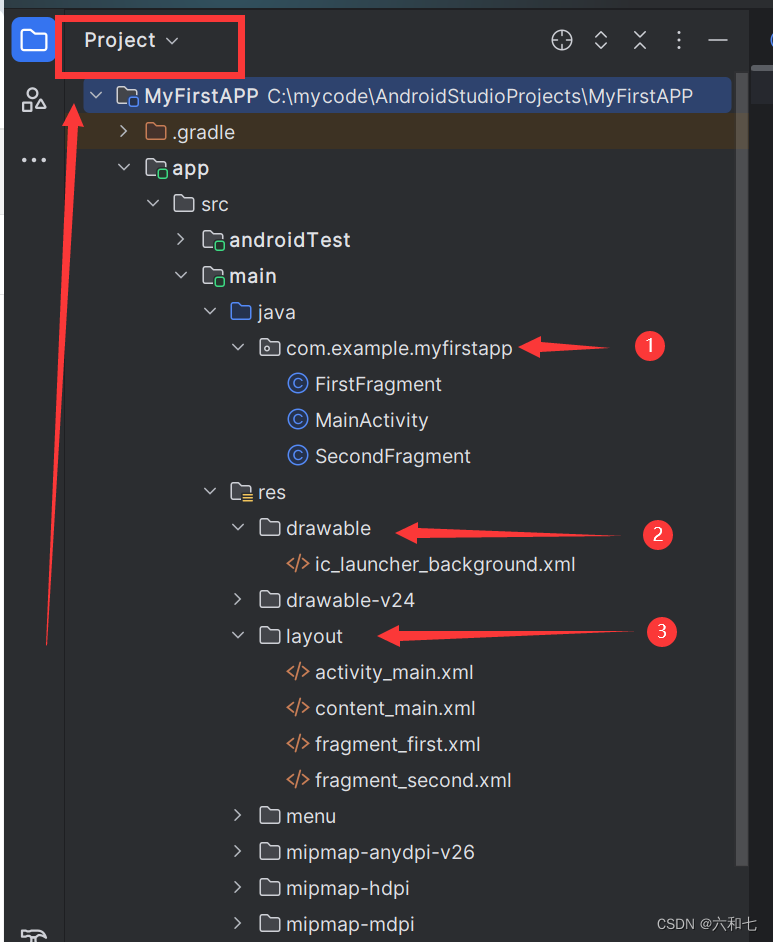Expand the drawable-v24 folder chevron
Viewport: 773px width, 942px height.
(x=238, y=600)
